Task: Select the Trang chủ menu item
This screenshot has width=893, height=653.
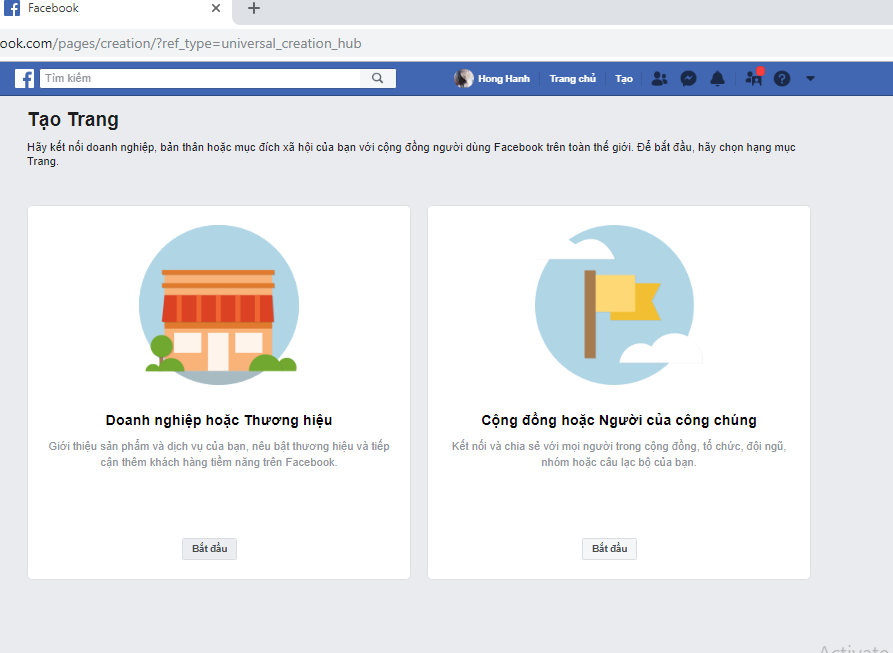Action: tap(572, 78)
